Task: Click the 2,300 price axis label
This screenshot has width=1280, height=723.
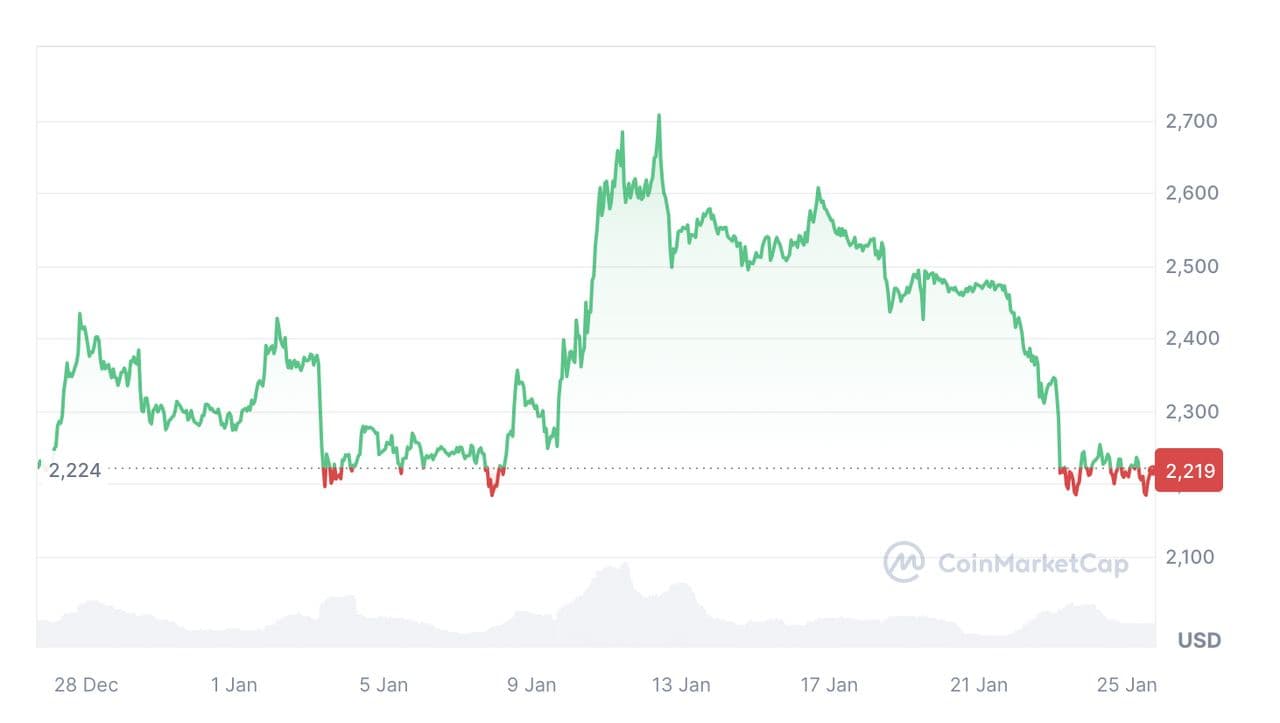Action: point(1191,411)
